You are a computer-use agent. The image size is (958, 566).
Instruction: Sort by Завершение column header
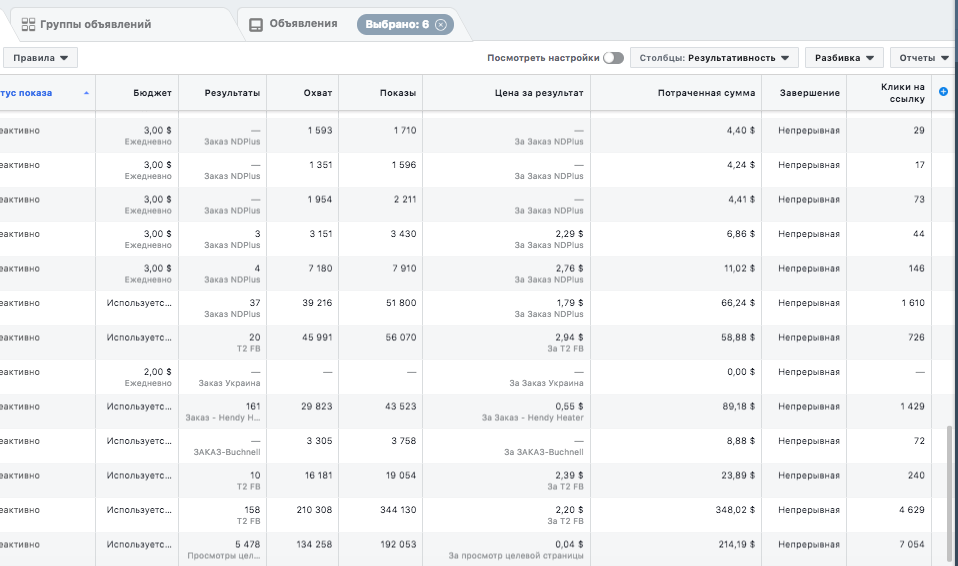click(810, 93)
